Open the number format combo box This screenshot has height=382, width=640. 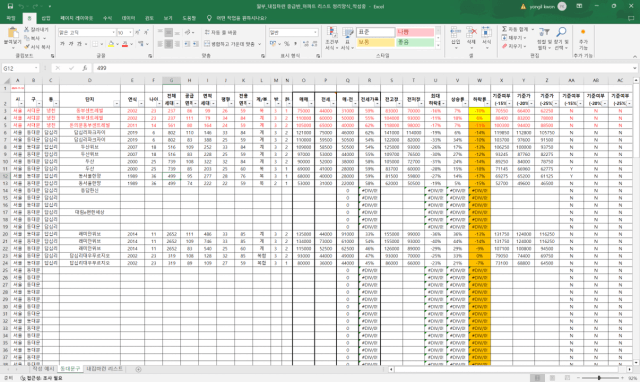(293, 32)
